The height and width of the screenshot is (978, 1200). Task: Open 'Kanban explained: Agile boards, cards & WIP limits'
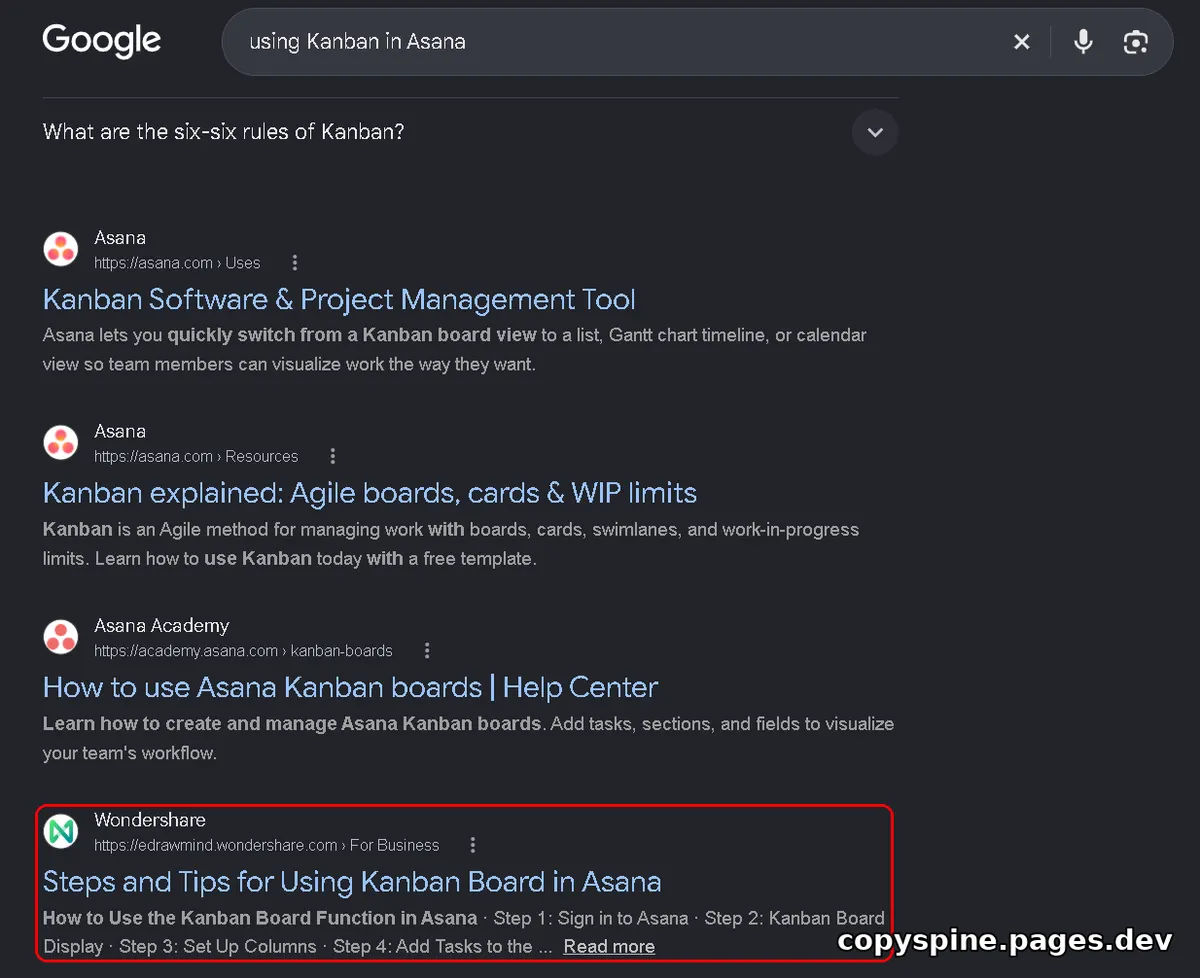tap(370, 492)
